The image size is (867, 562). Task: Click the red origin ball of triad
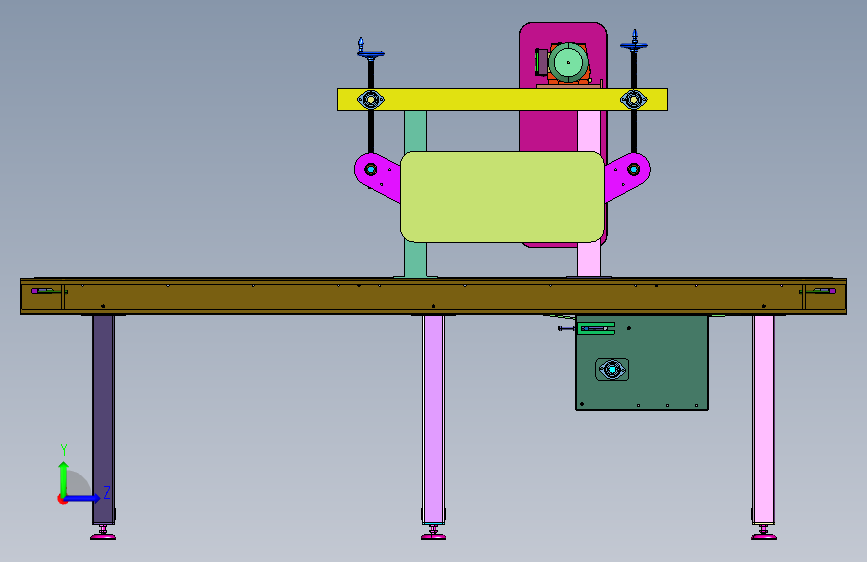click(62, 499)
